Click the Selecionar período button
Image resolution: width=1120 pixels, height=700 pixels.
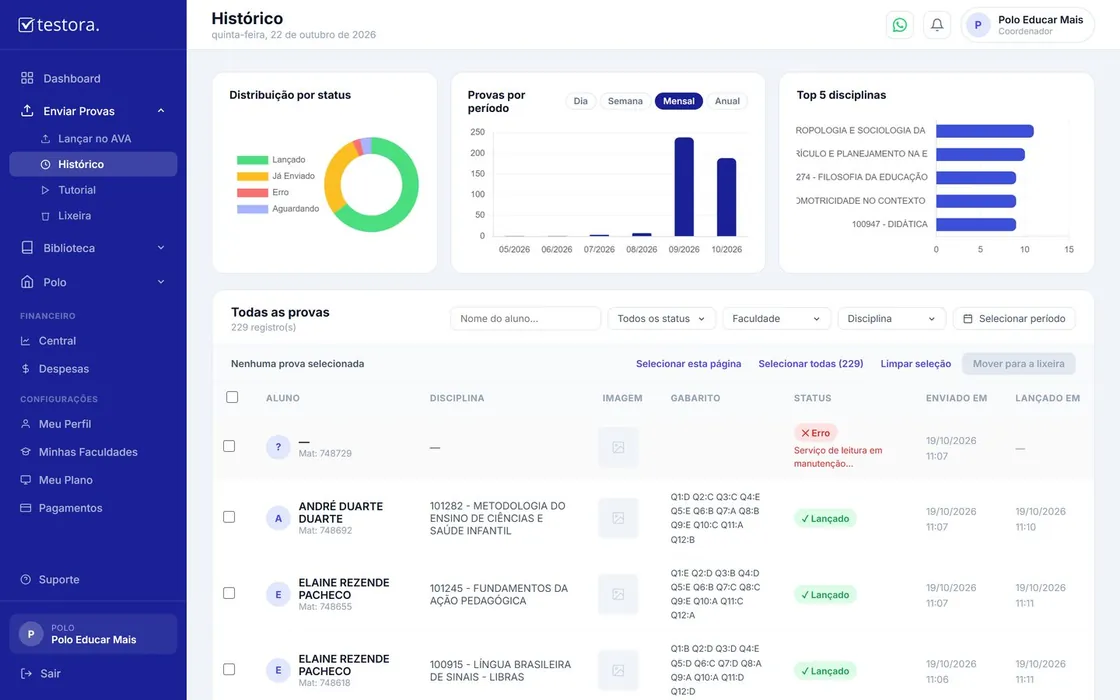pos(1014,319)
